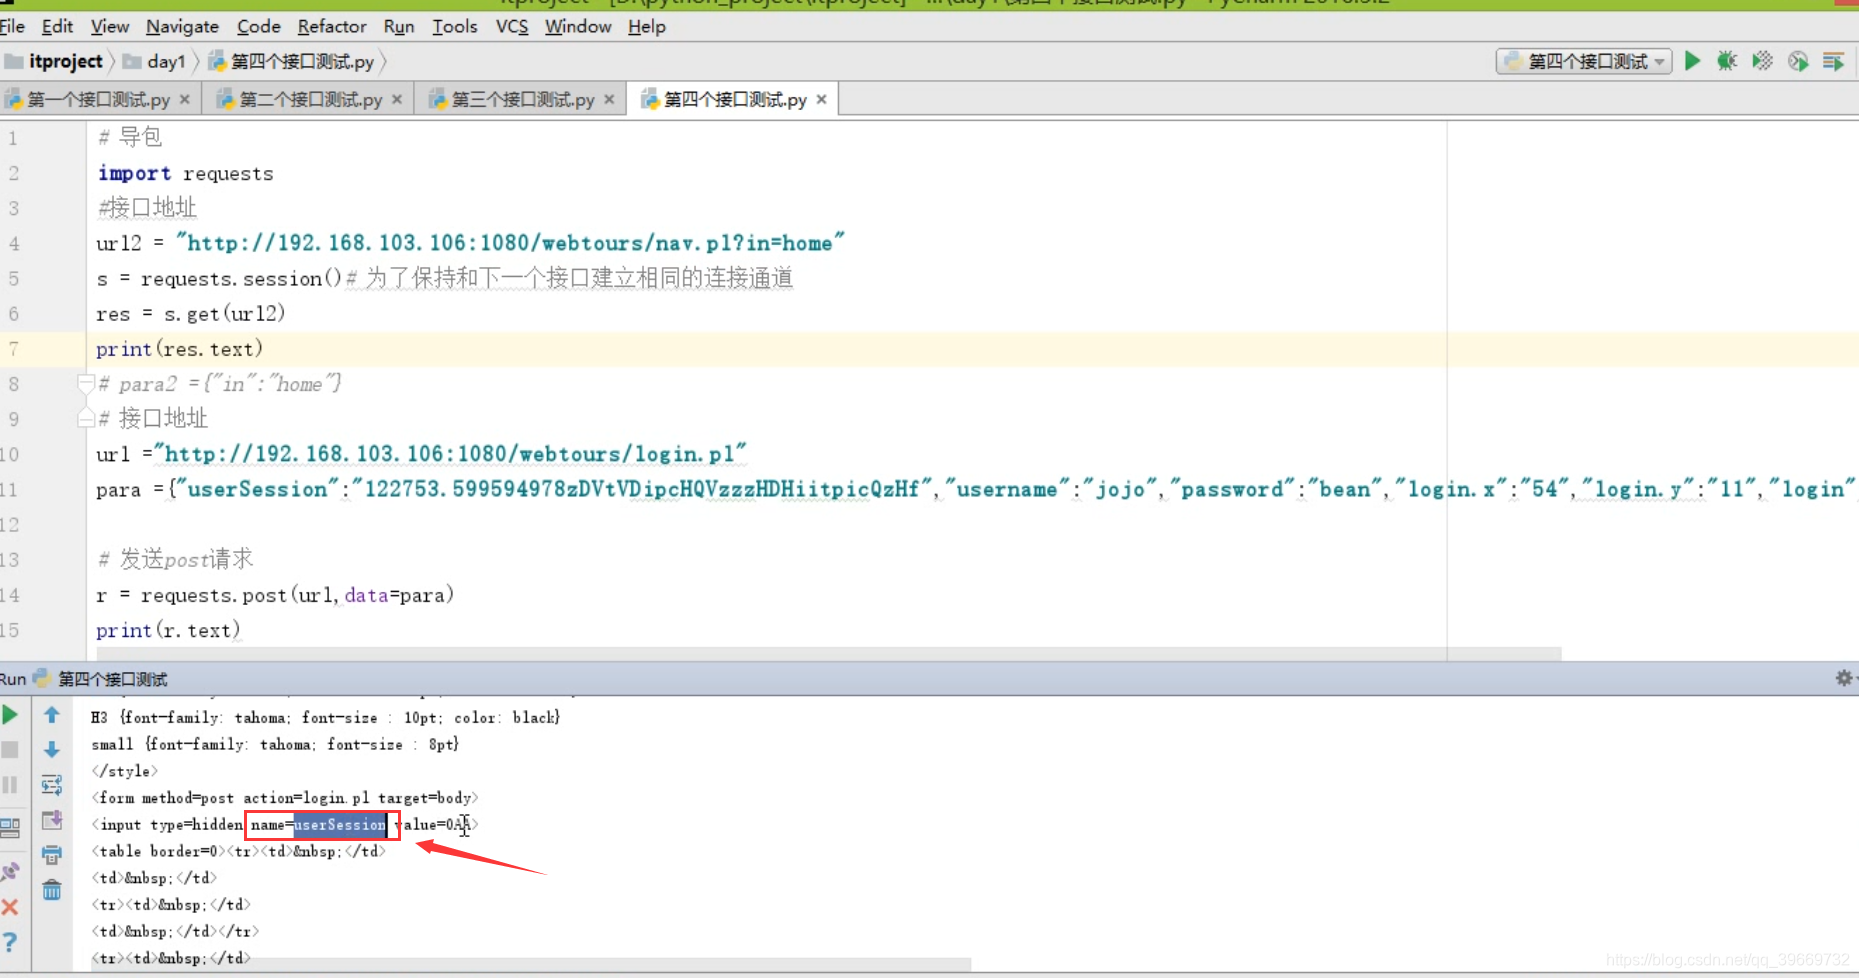
Task: Close the 第三个接口测试.py tab
Action: 609,99
